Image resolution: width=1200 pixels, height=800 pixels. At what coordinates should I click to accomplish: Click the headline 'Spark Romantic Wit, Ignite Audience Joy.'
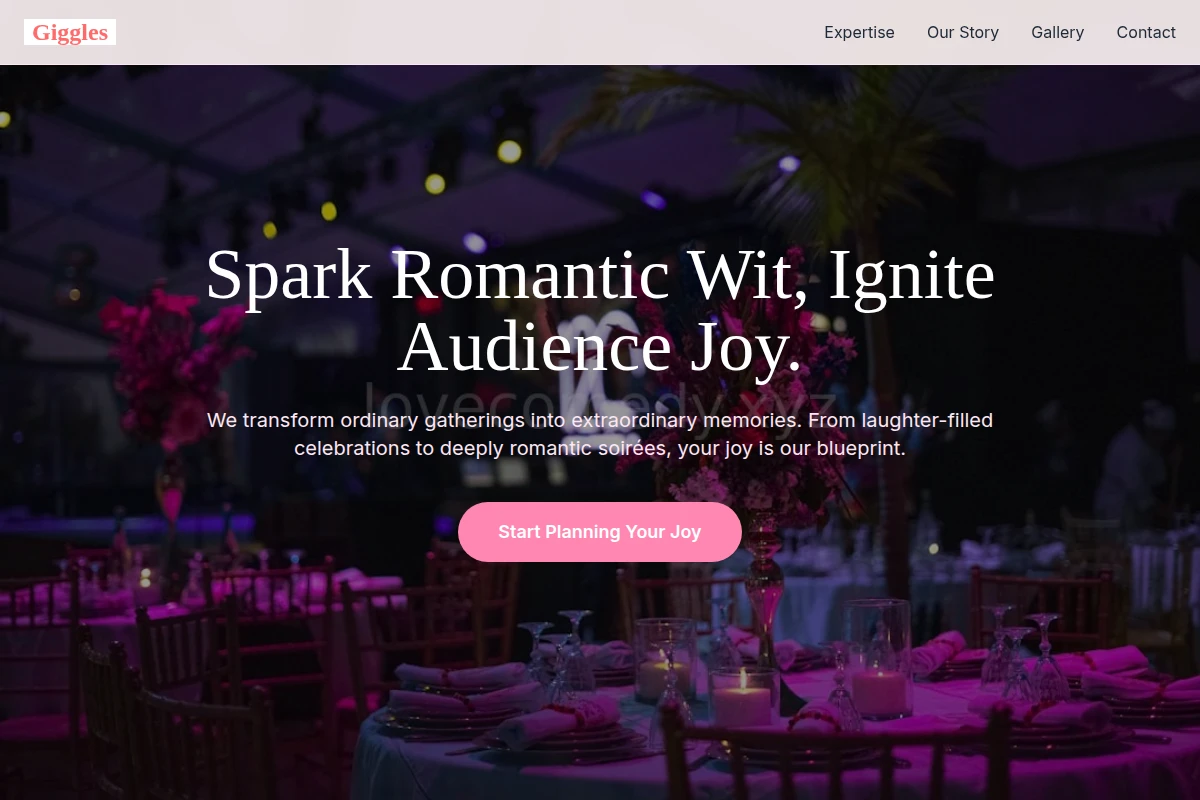pos(600,311)
